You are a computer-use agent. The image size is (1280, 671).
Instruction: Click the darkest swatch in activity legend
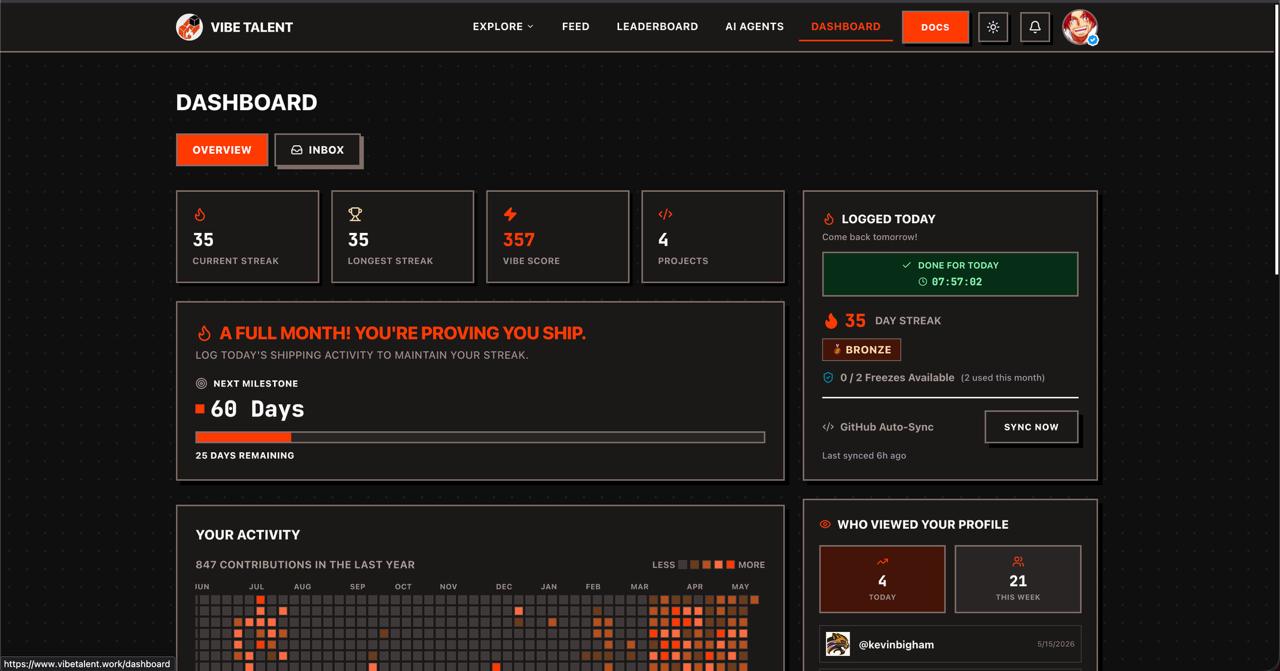[x=683, y=564]
